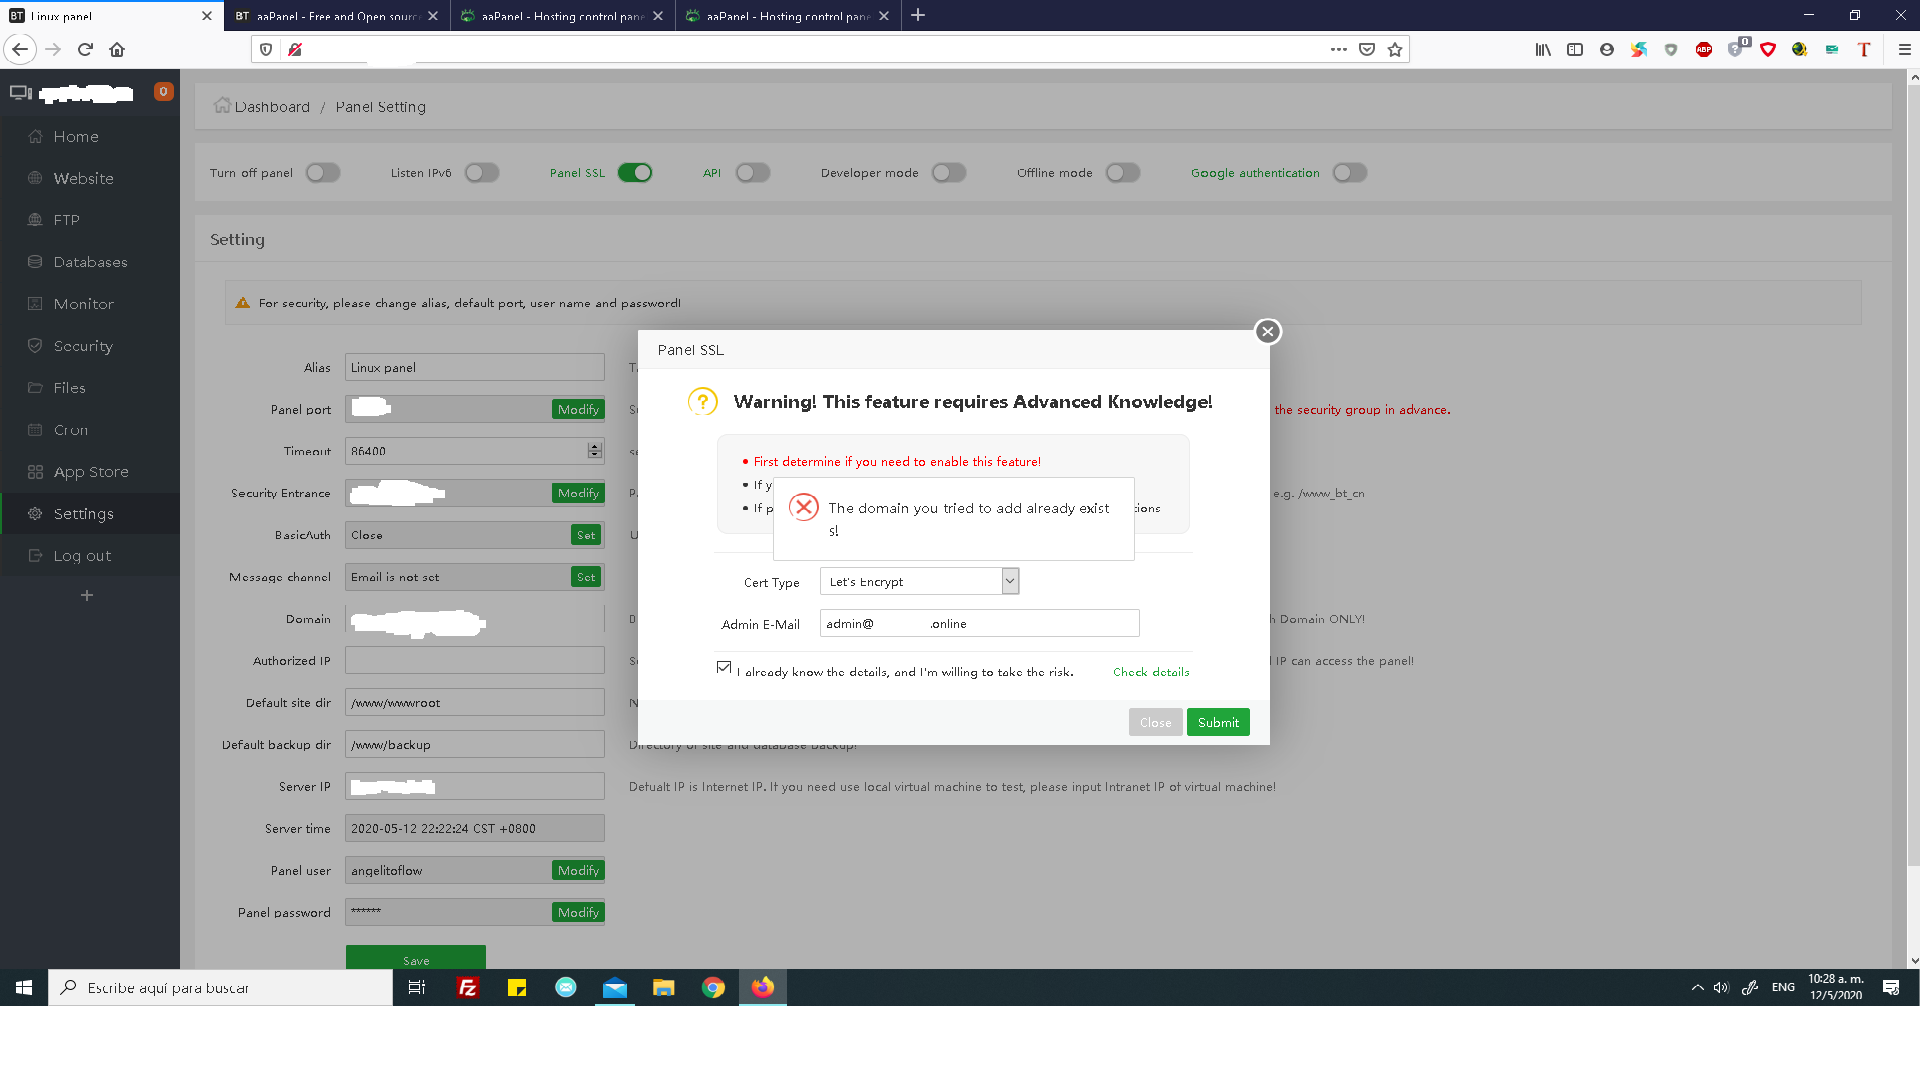Screen dimensions: 1920x1080
Task: Uncheck the willing to take the risk checkbox
Action: click(x=724, y=667)
